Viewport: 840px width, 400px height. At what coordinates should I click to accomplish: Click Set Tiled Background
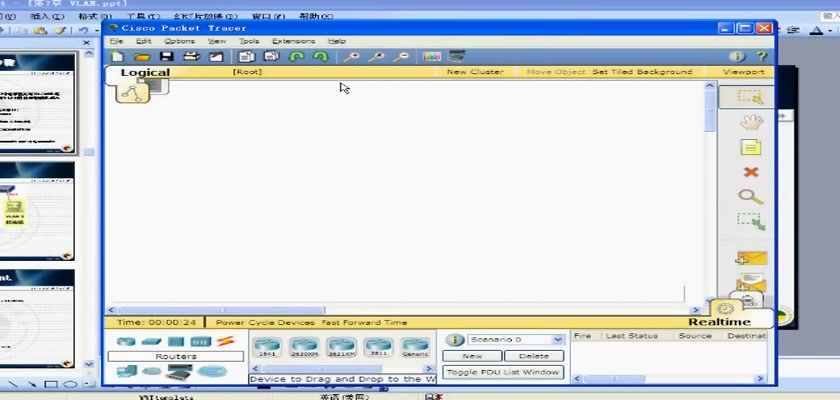[642, 72]
